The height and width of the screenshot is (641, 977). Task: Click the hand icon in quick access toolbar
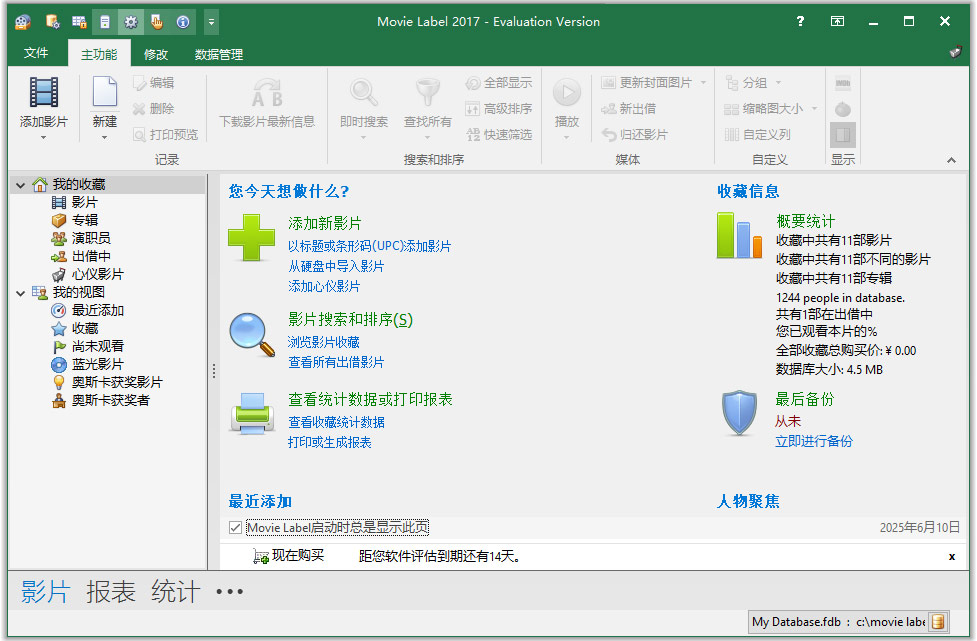(156, 22)
